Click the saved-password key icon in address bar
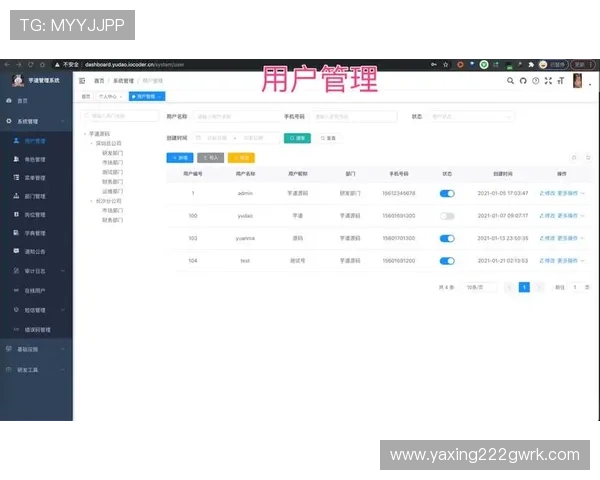 434,65
